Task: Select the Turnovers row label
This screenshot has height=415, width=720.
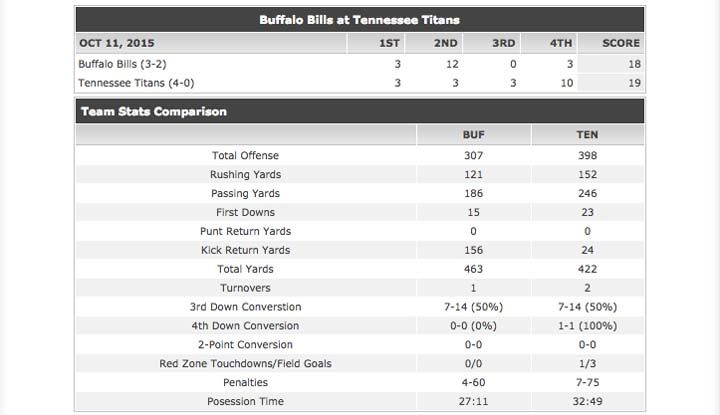Action: coord(245,288)
